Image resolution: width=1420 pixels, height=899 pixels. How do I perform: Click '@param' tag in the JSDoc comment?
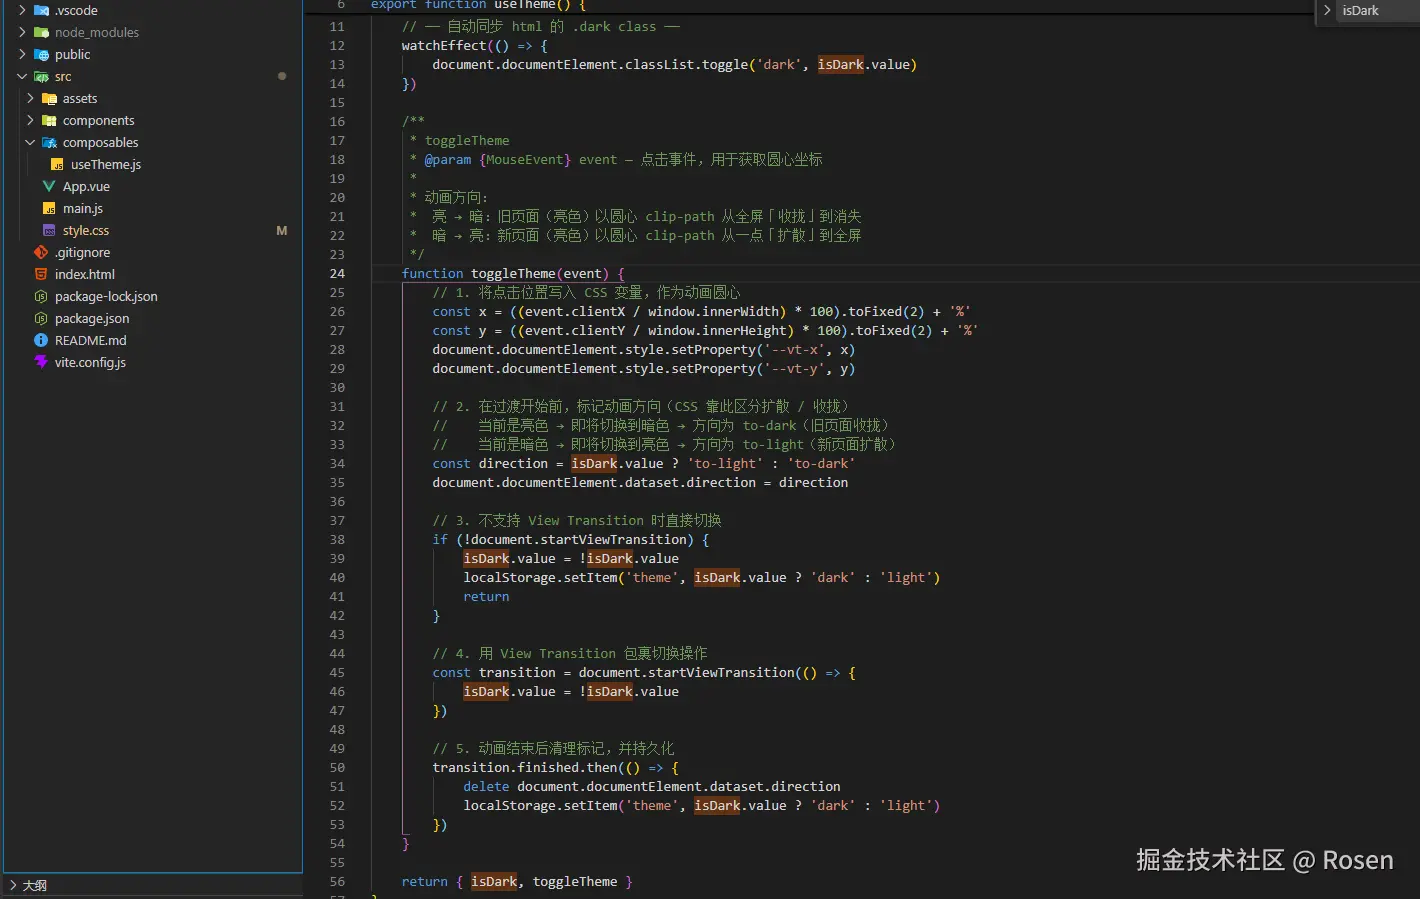[x=447, y=159]
